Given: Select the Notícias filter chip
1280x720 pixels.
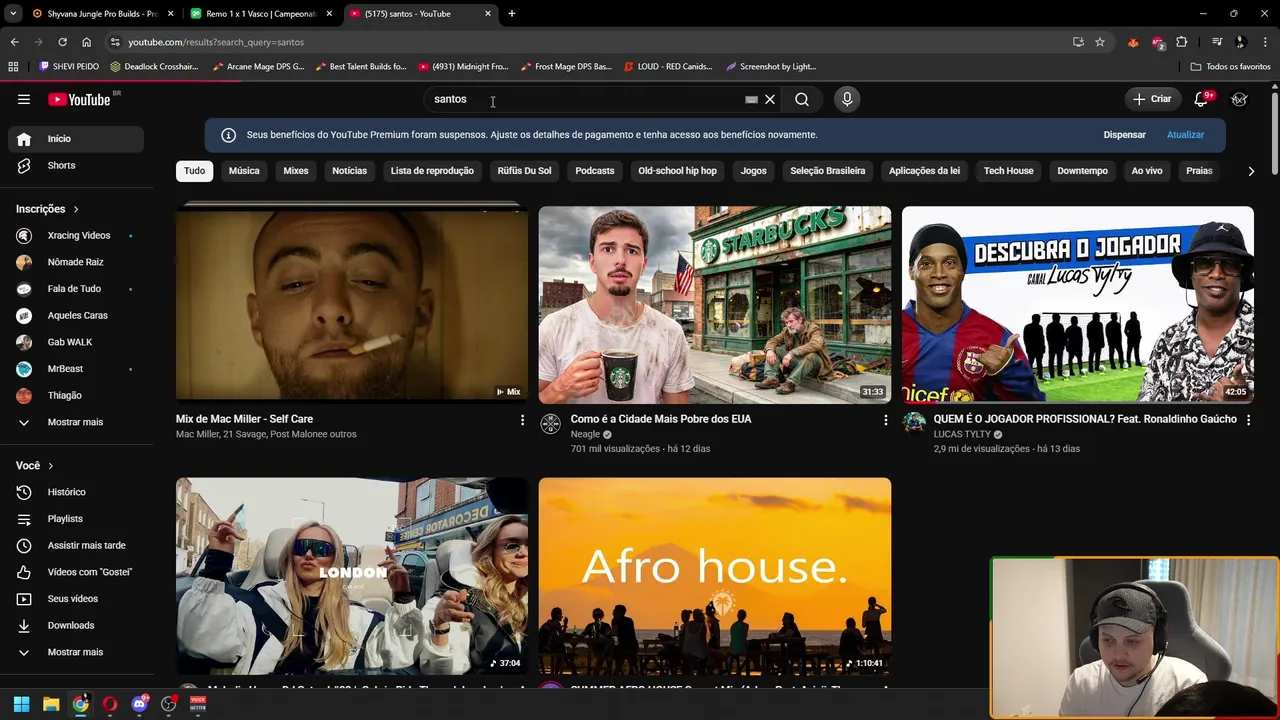Looking at the screenshot, I should (x=349, y=171).
